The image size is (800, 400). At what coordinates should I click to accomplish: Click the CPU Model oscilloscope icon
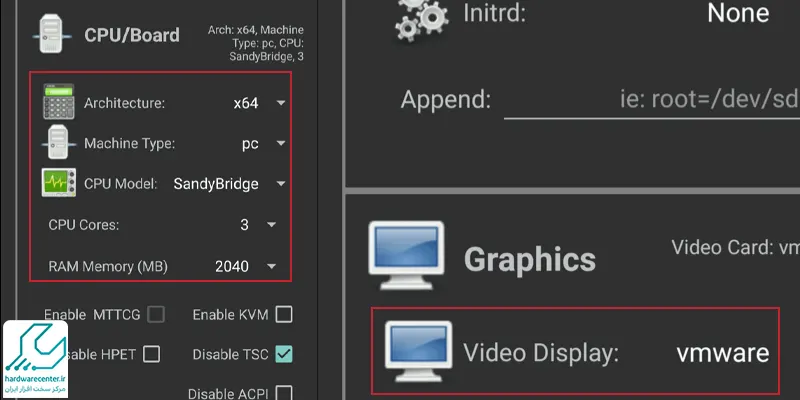click(x=59, y=183)
